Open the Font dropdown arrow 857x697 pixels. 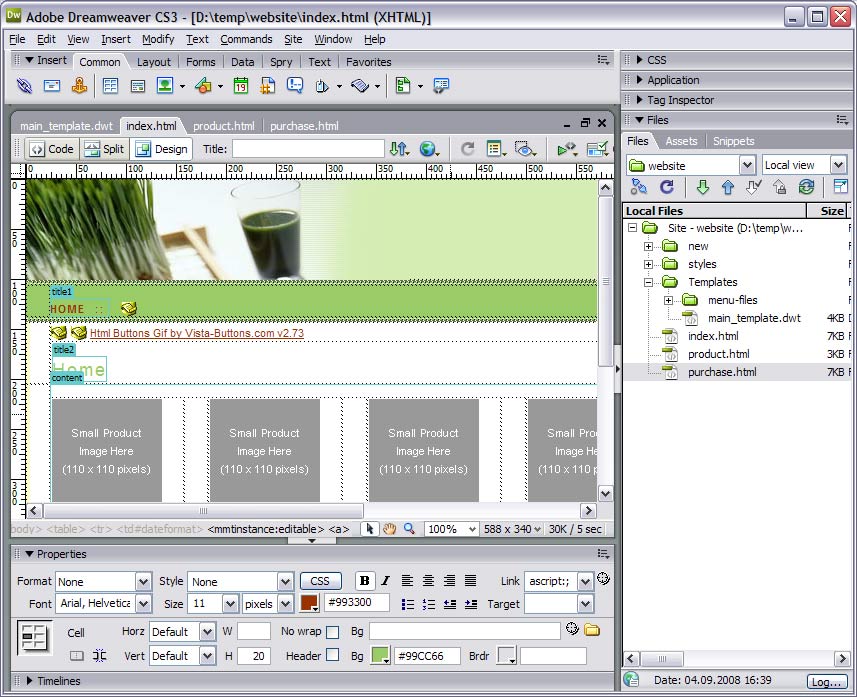pos(143,604)
